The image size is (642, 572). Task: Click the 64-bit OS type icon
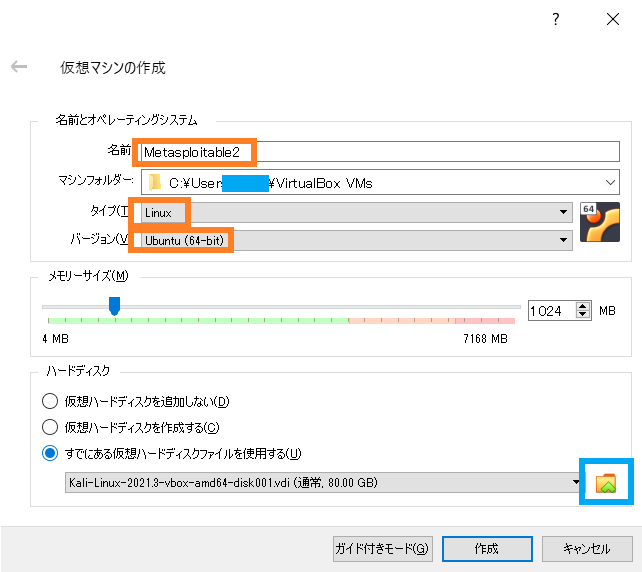tap(600, 222)
